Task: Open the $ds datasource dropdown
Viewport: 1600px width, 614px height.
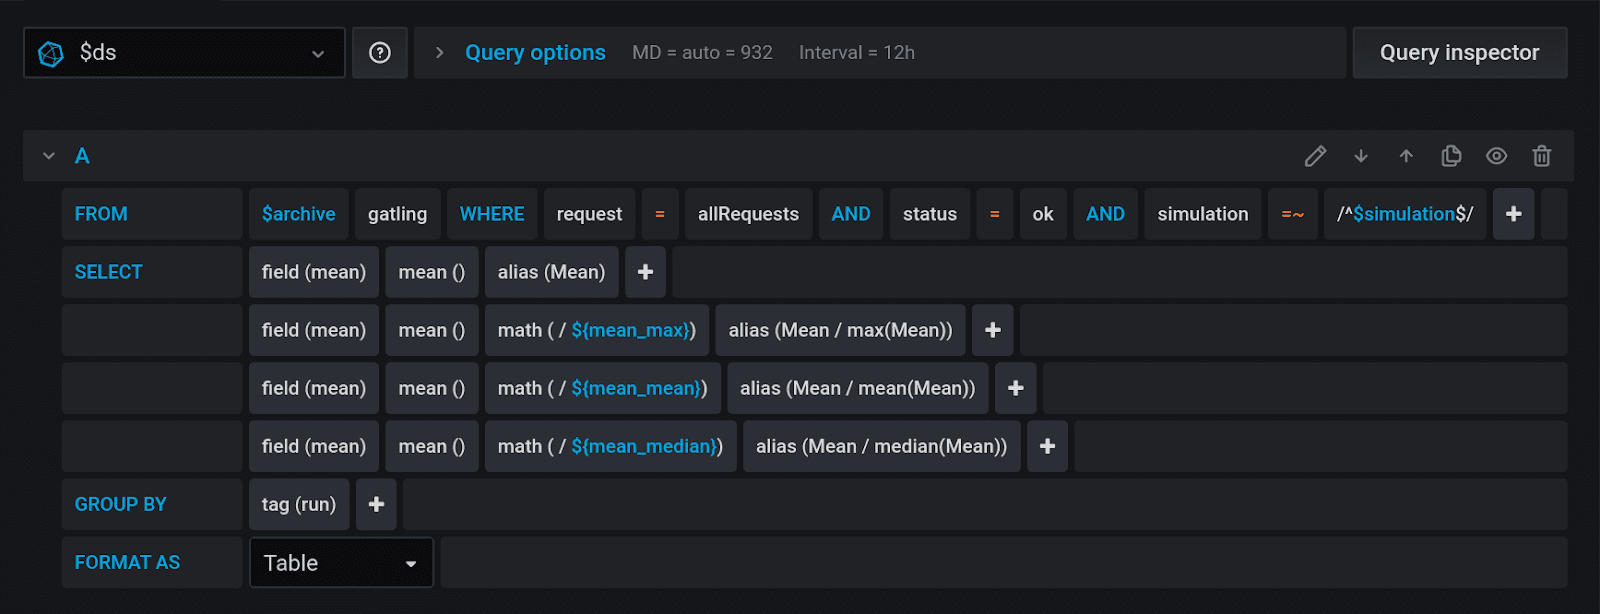Action: (184, 53)
